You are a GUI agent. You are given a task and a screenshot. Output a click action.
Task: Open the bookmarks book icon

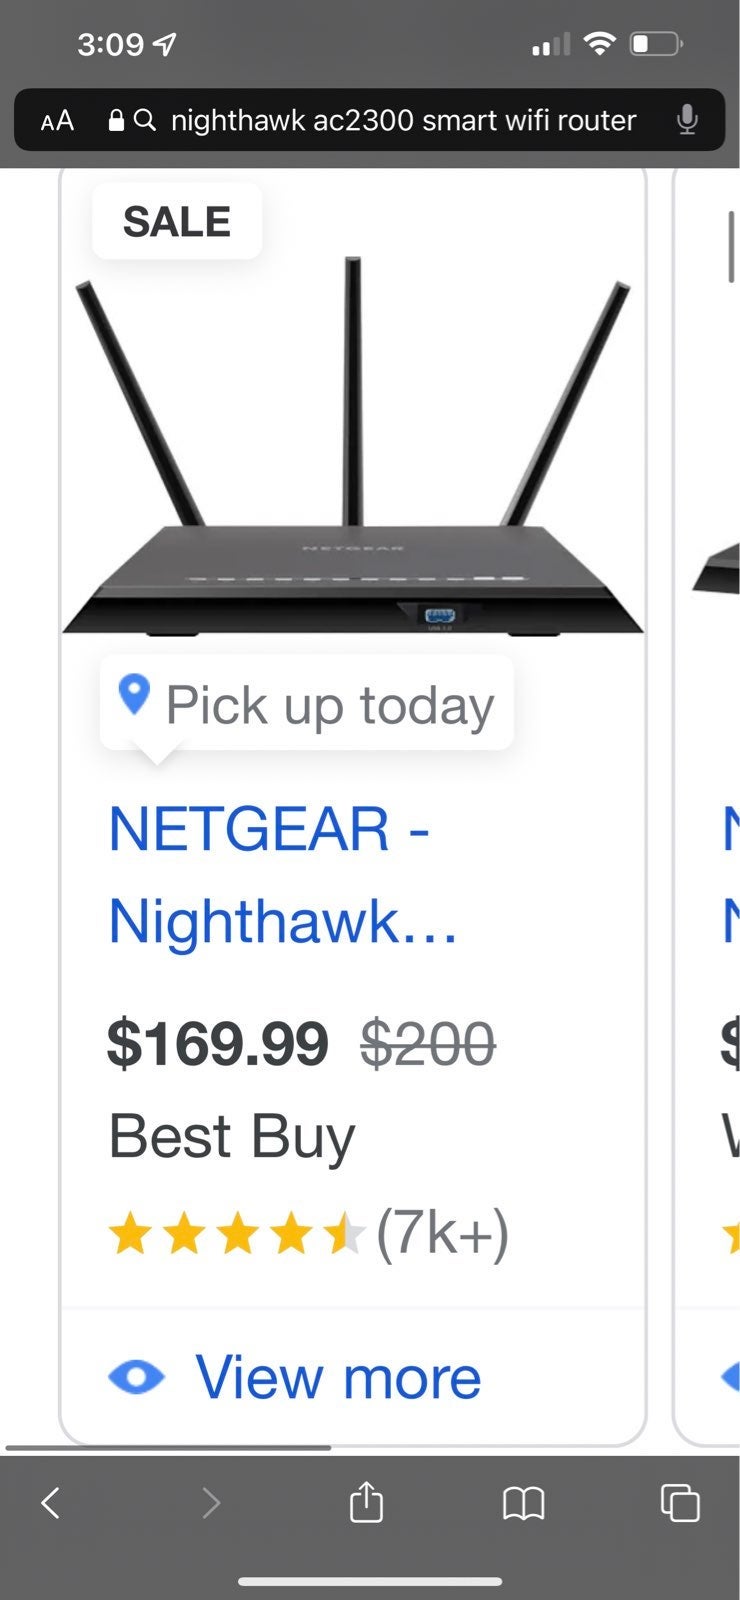(x=523, y=1502)
